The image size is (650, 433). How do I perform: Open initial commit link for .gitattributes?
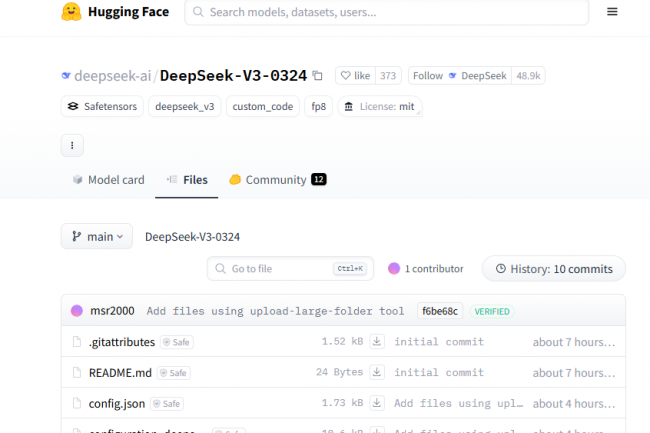pos(439,341)
